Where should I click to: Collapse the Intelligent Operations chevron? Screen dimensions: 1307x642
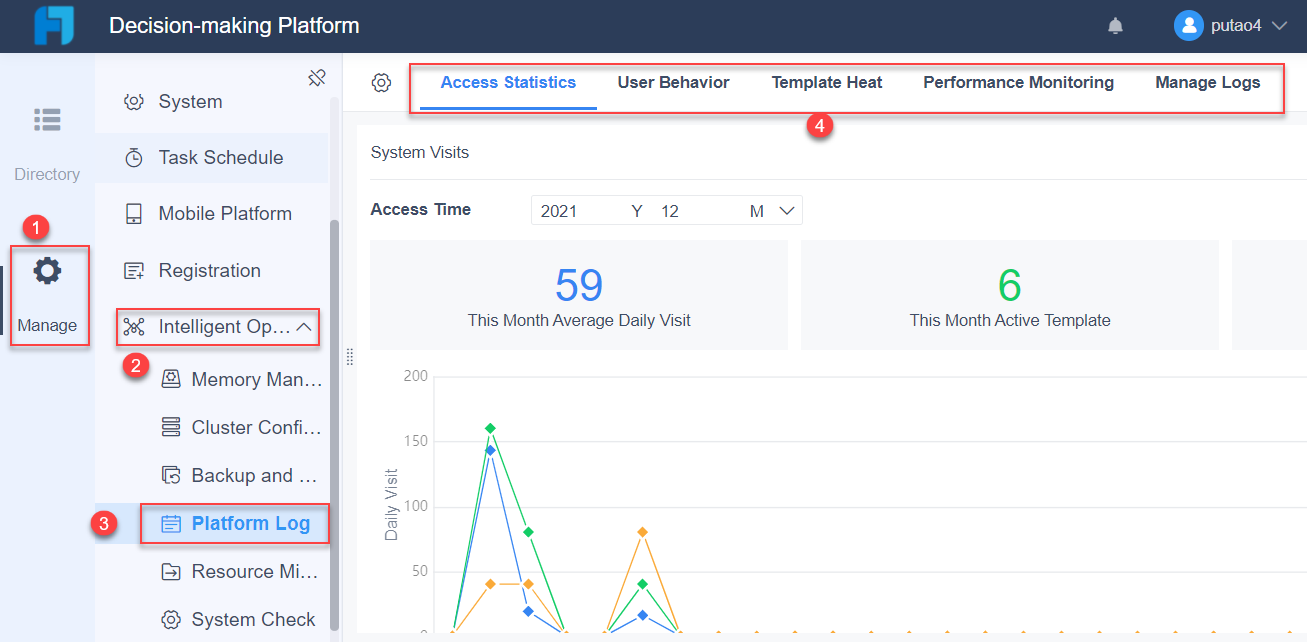(x=306, y=327)
